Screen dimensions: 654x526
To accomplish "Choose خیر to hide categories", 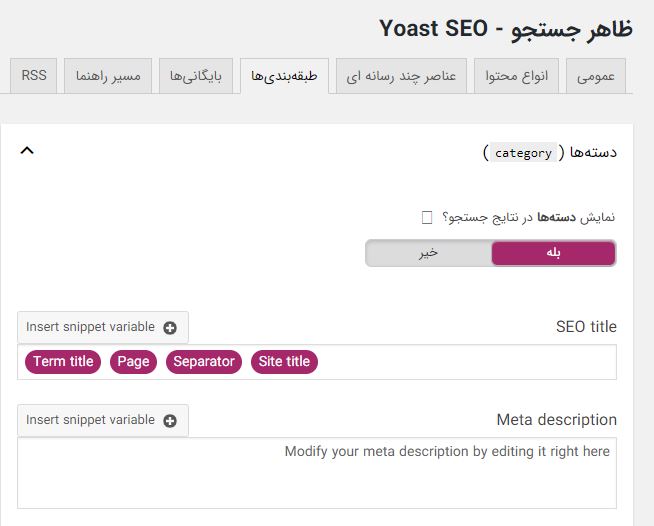I will [429, 253].
